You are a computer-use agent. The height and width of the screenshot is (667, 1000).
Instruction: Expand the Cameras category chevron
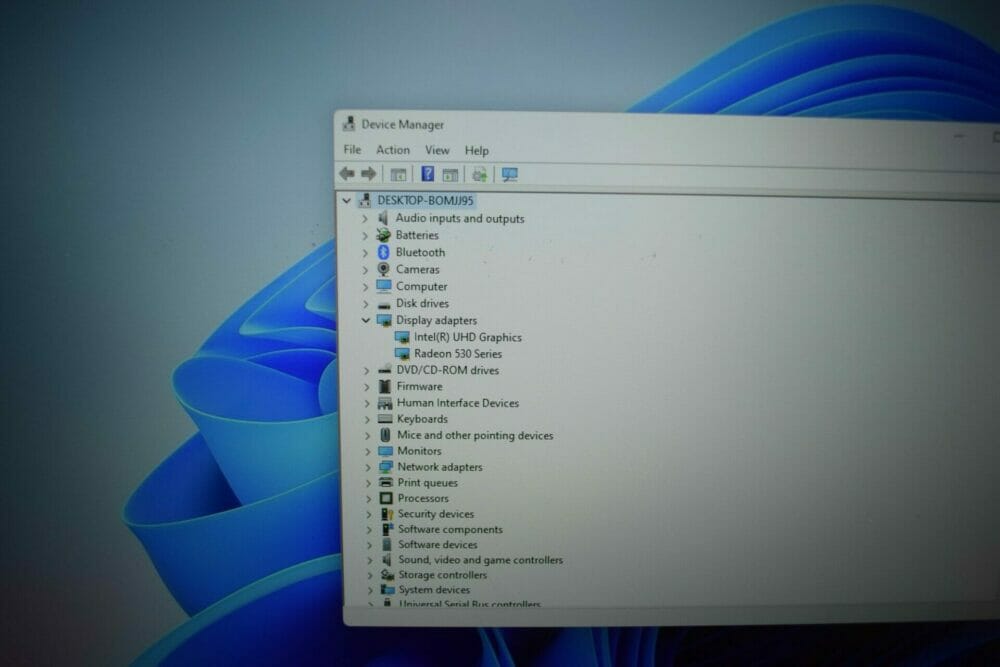click(365, 270)
